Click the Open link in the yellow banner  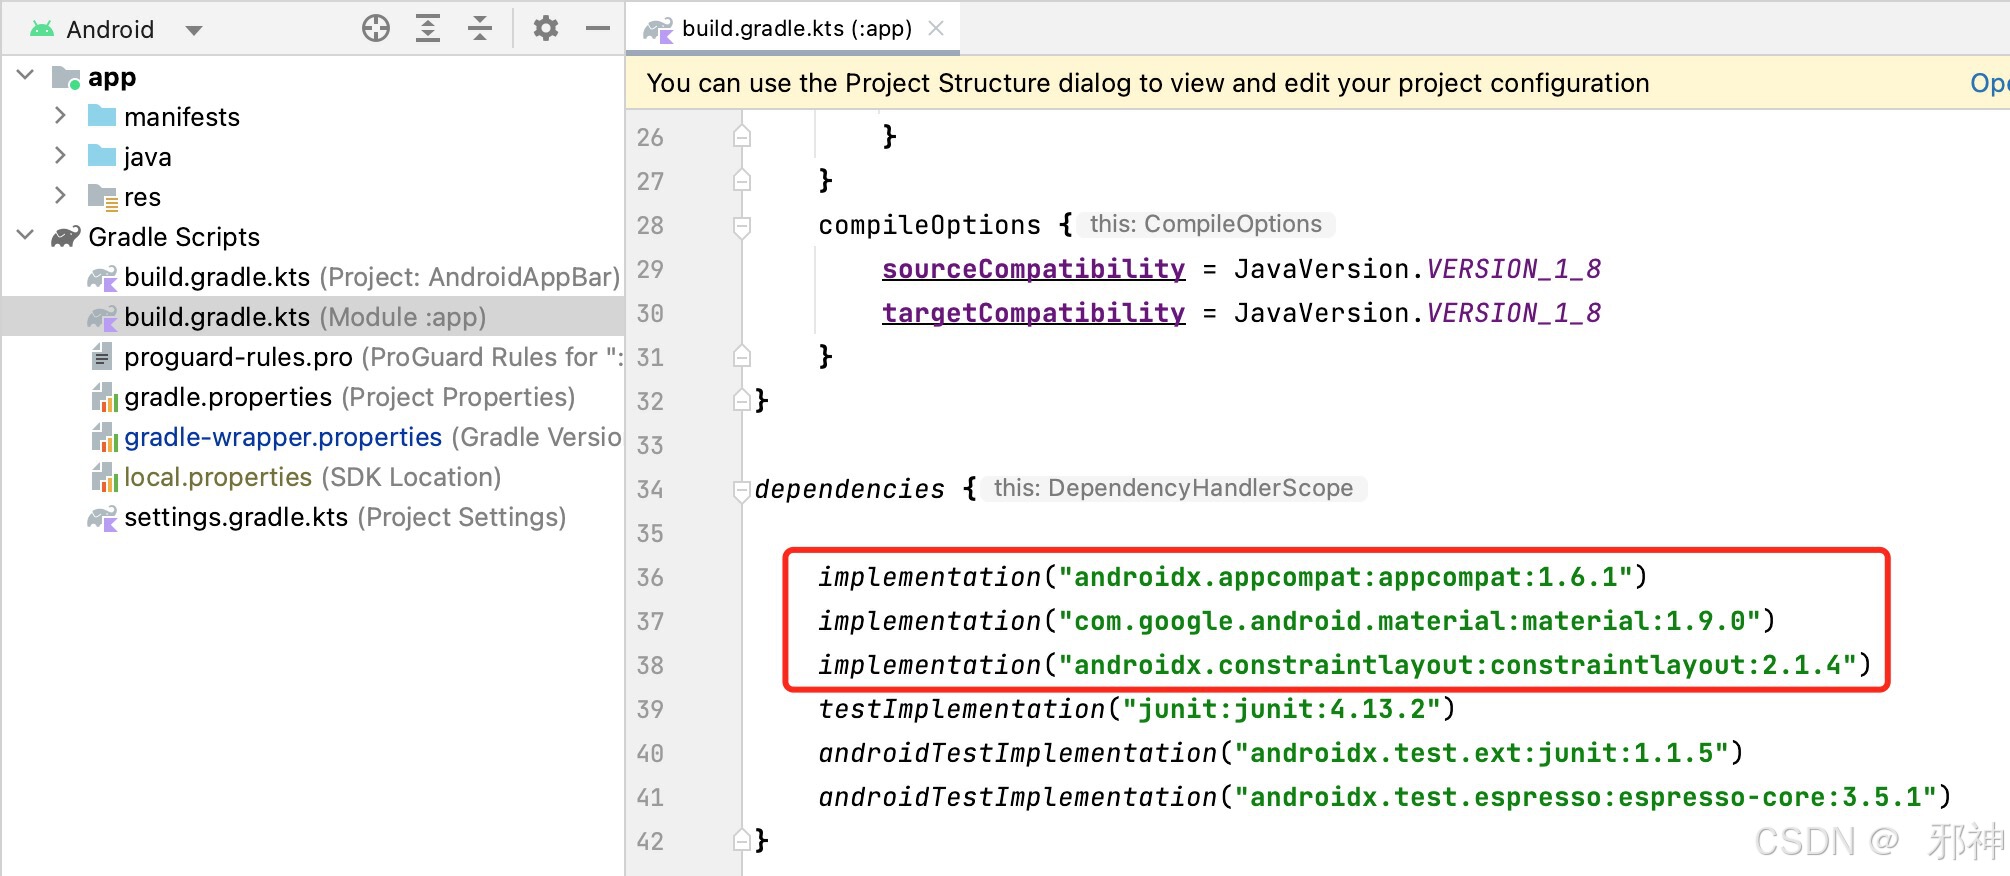click(1988, 83)
